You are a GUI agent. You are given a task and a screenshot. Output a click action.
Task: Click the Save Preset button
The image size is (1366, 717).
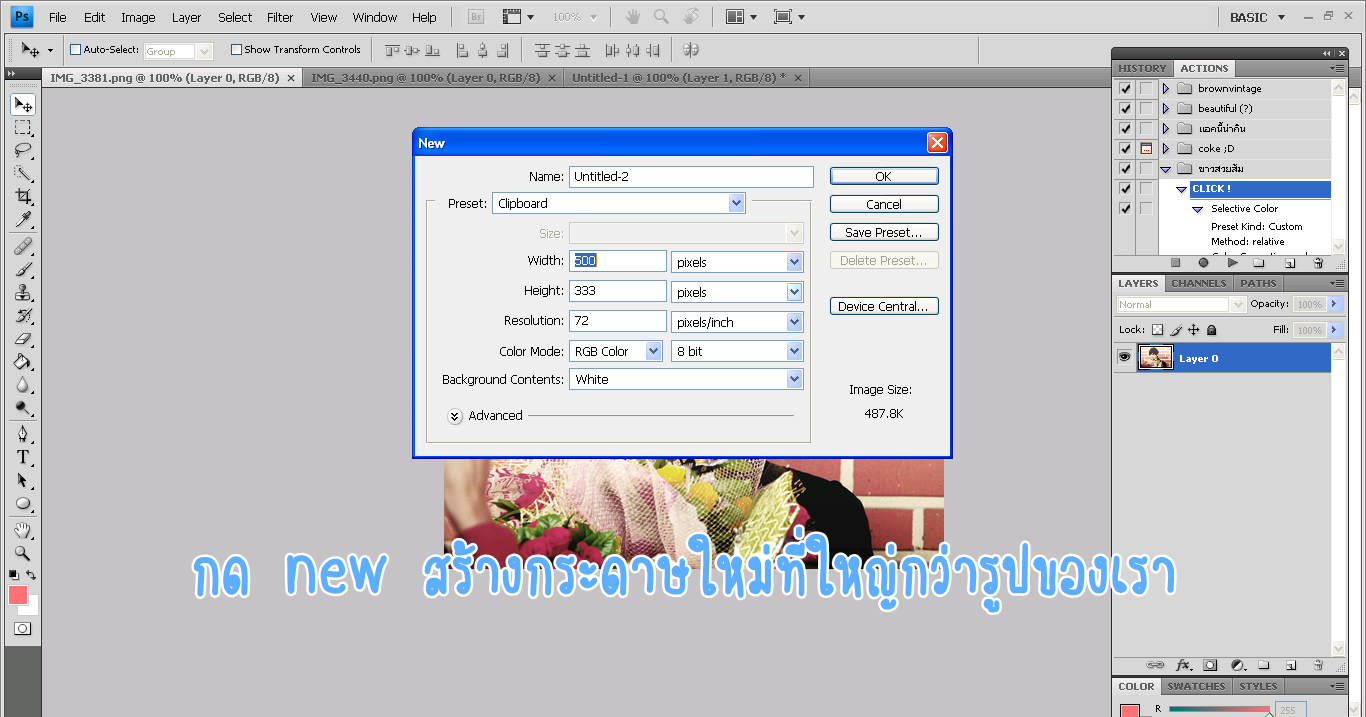pos(883,232)
